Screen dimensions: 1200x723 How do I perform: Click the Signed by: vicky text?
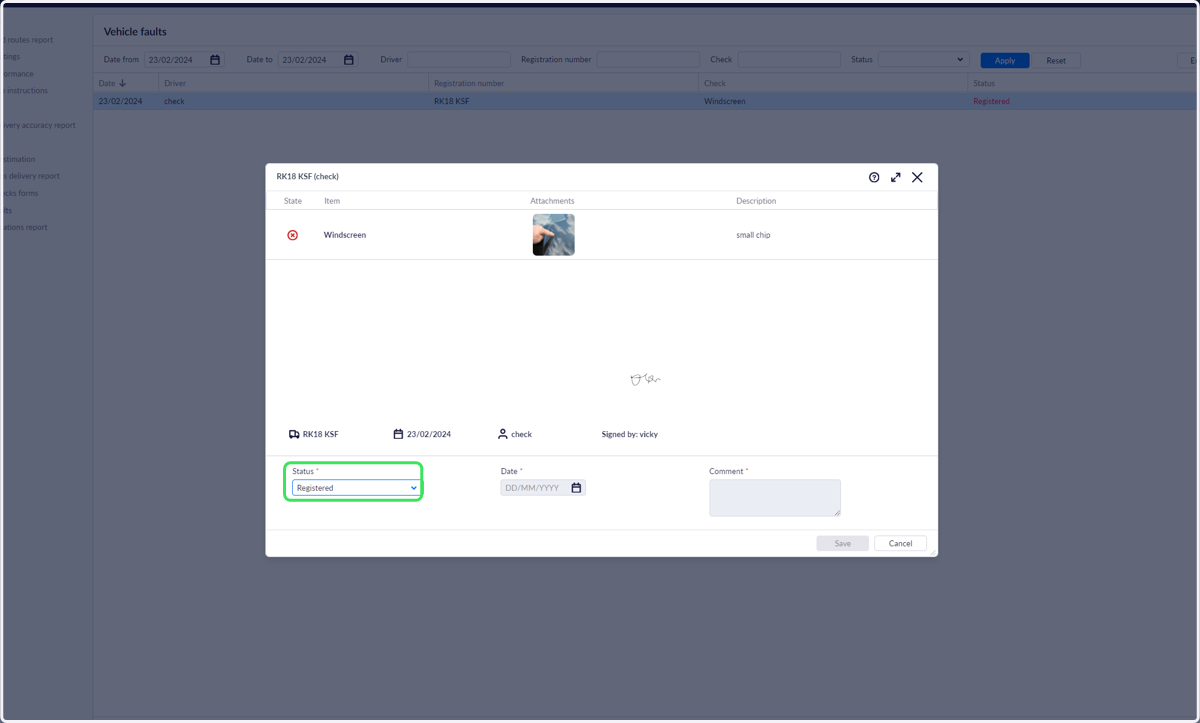(x=630, y=434)
